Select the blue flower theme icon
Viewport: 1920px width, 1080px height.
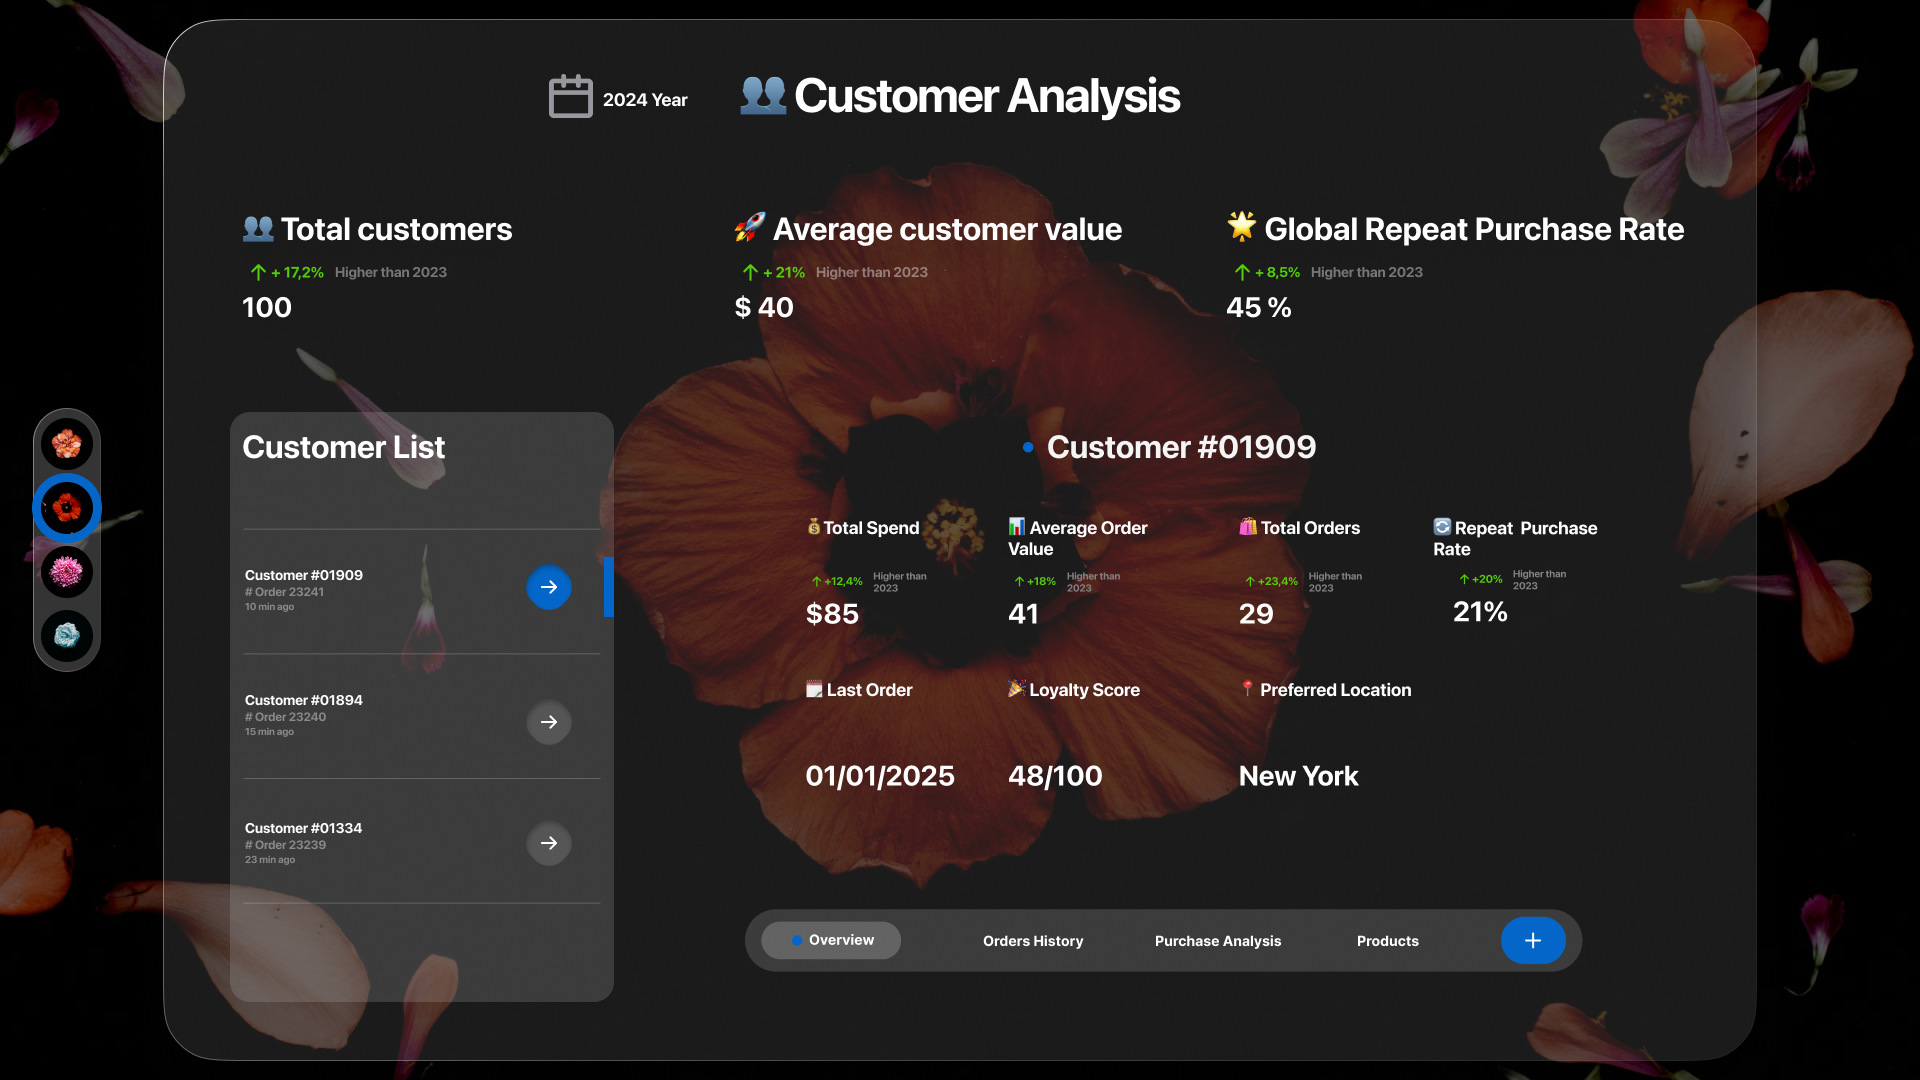67,635
